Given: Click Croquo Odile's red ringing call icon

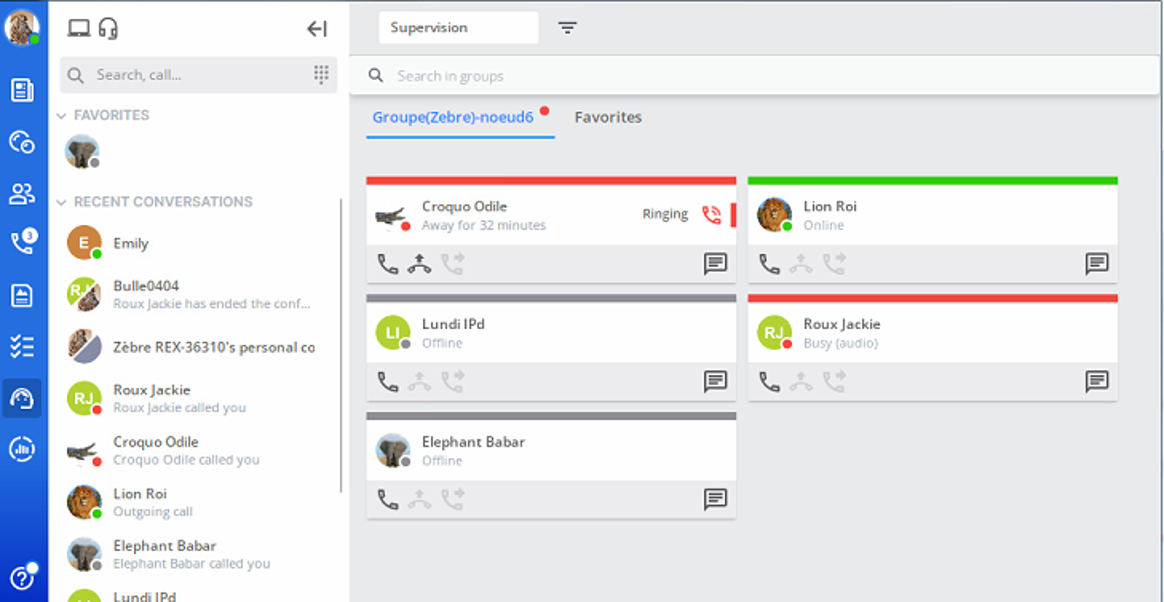Looking at the screenshot, I should click(711, 215).
